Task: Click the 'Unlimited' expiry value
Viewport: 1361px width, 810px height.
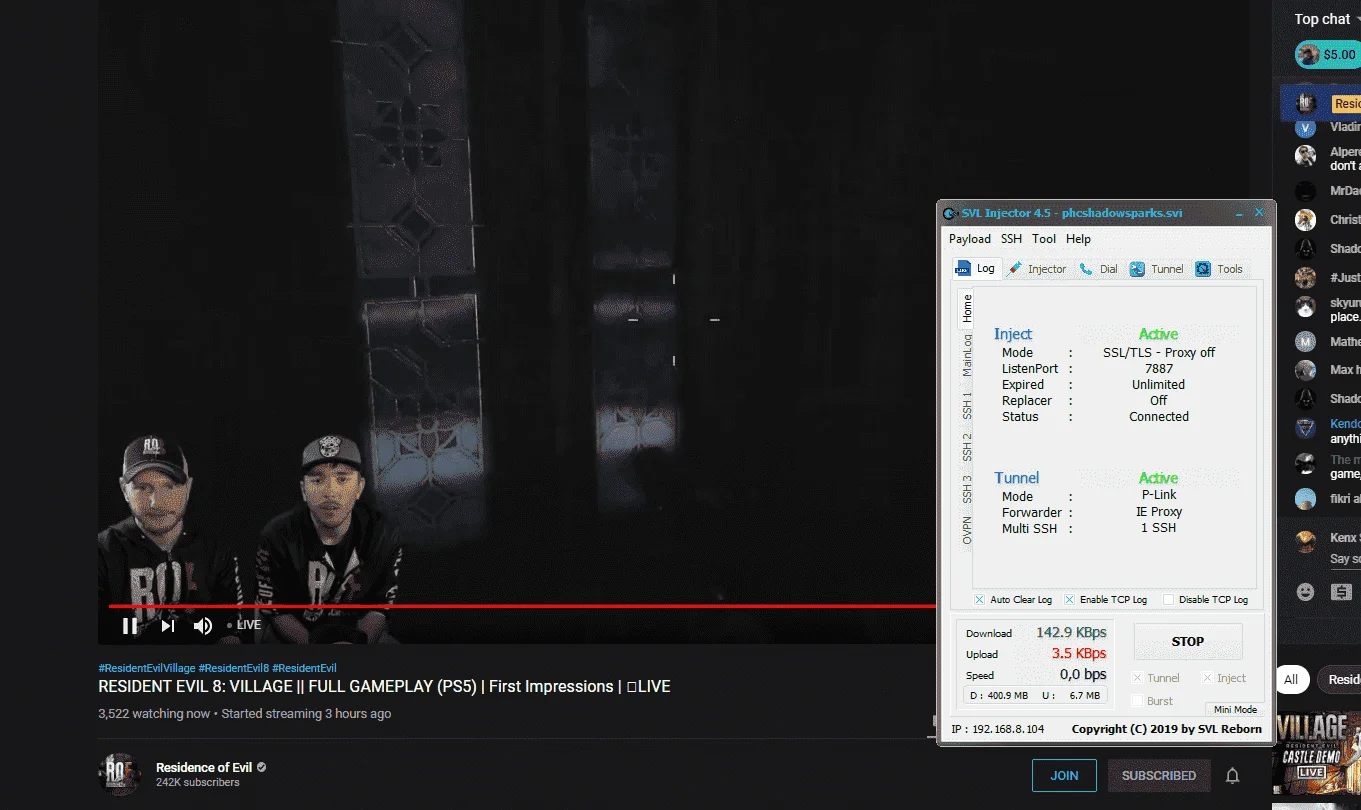Action: click(1159, 385)
